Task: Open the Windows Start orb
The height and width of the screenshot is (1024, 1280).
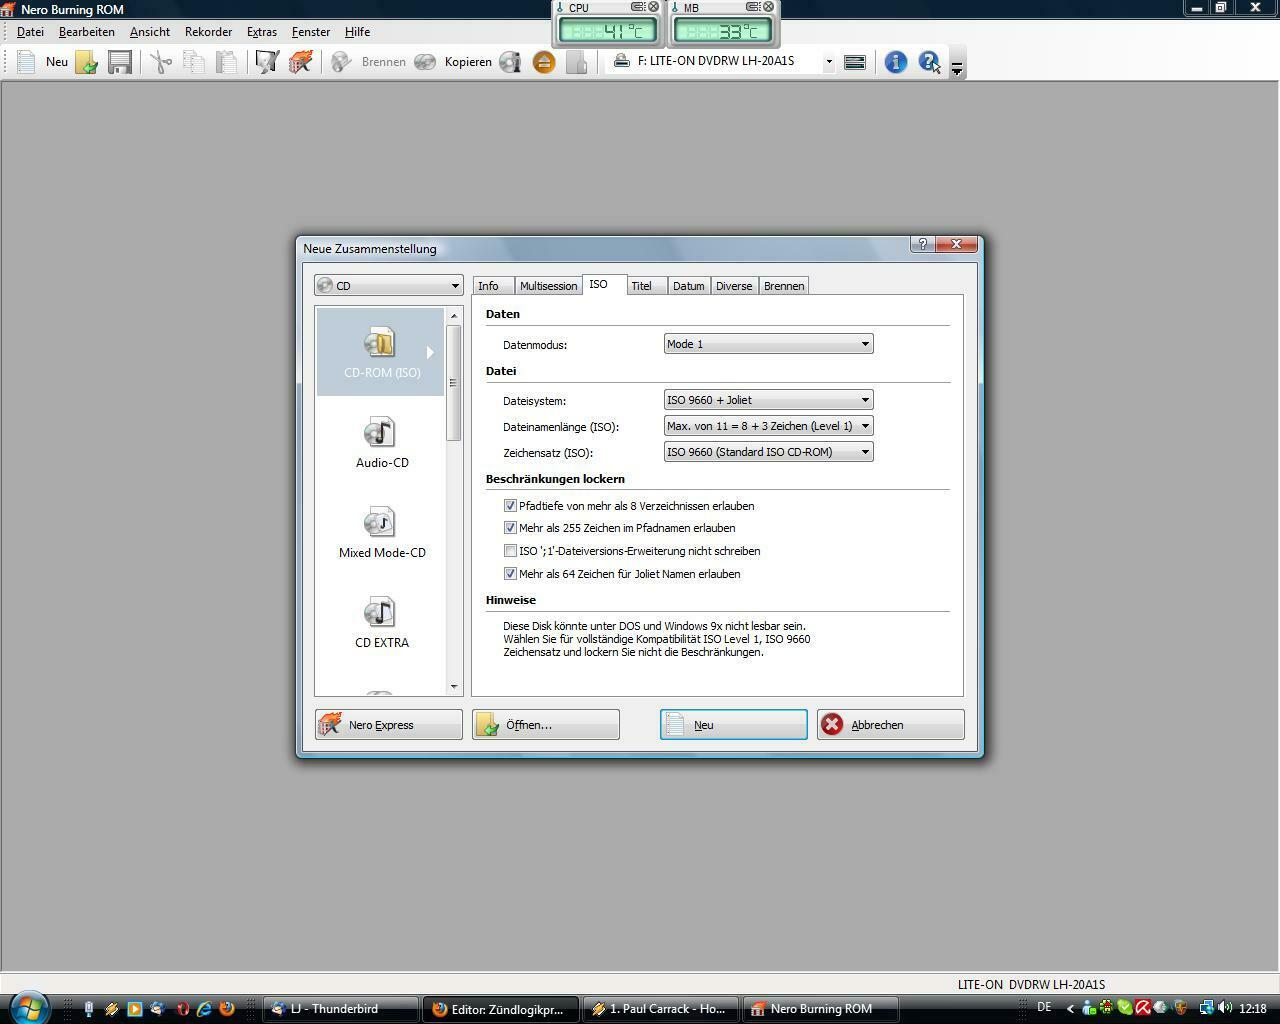Action: [28, 1007]
